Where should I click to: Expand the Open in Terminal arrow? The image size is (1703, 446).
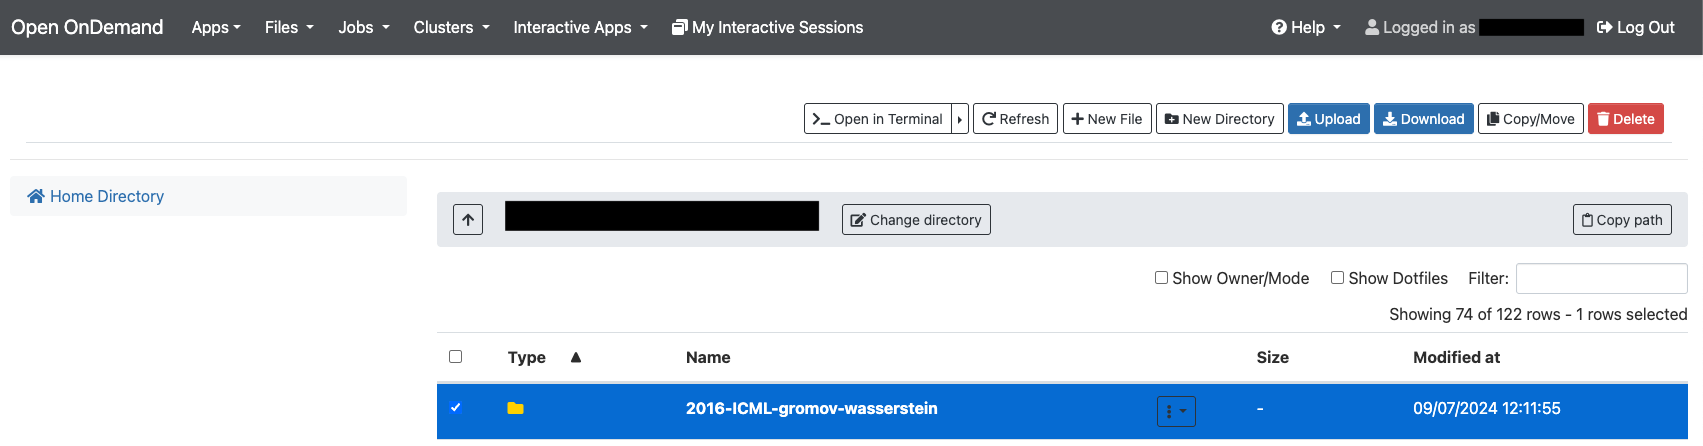(960, 119)
